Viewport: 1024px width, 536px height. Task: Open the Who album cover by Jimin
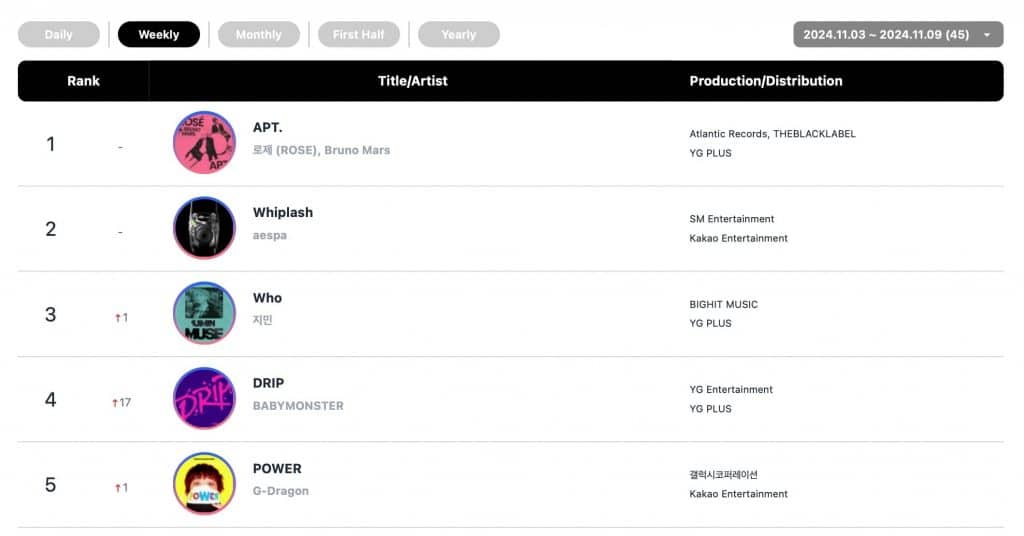204,313
